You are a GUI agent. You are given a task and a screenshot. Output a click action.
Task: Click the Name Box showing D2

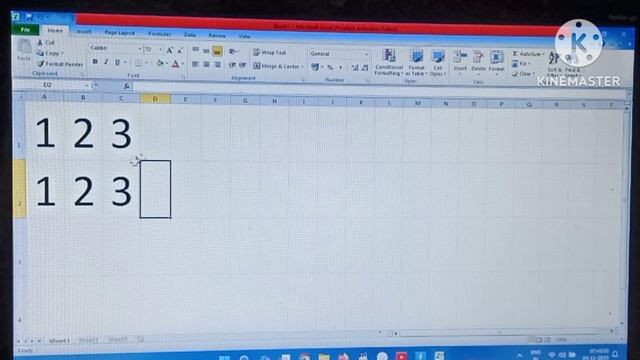click(51, 85)
